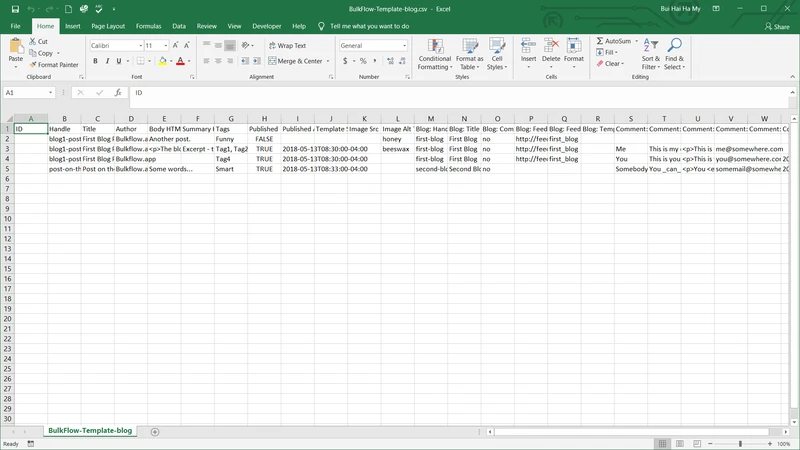
Task: Toggle Merge & Center
Action: (x=295, y=61)
